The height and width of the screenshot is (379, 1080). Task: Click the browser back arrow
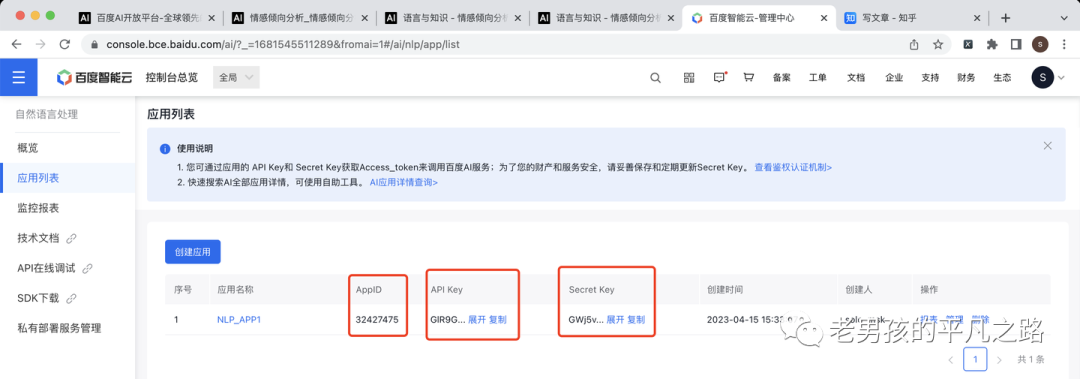coord(17,44)
